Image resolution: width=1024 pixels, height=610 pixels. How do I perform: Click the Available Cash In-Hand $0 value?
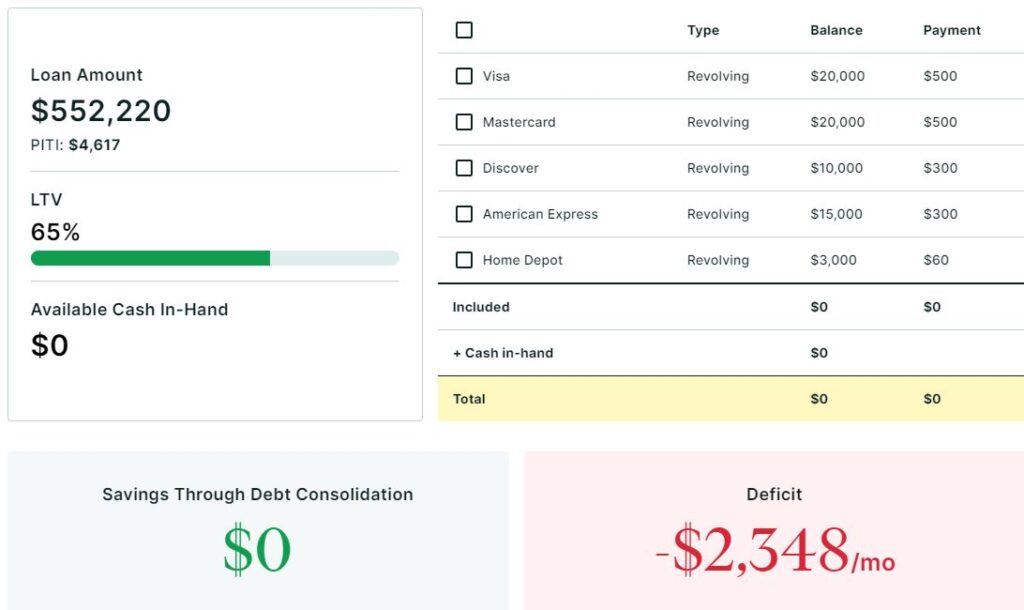click(x=50, y=345)
